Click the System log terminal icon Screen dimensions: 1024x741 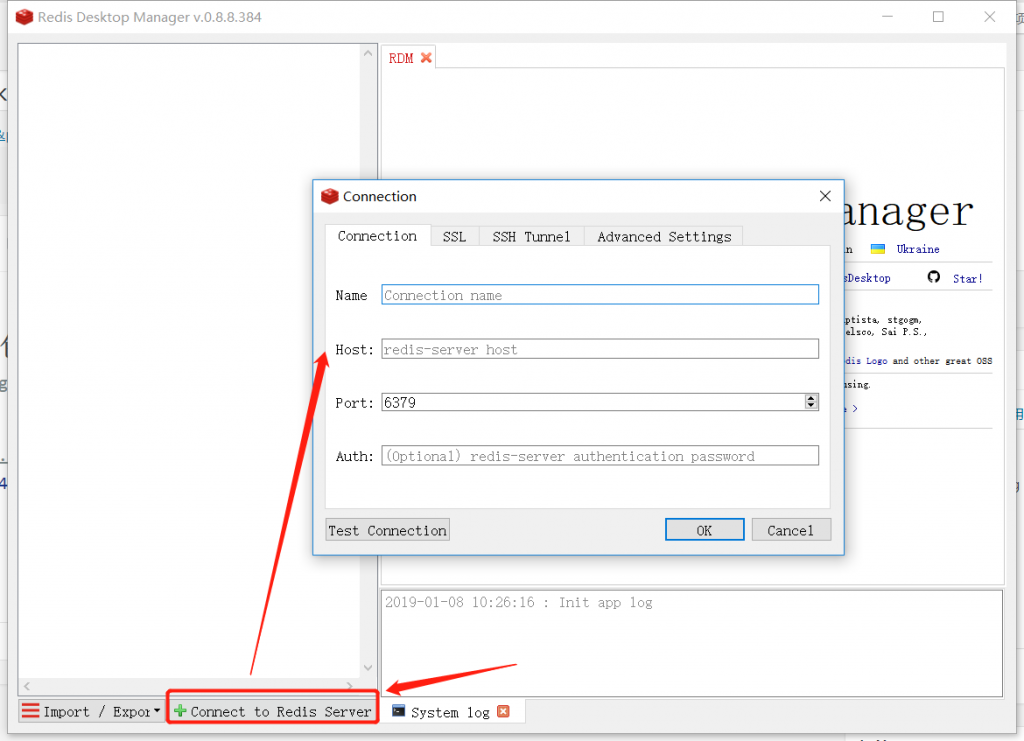point(398,710)
